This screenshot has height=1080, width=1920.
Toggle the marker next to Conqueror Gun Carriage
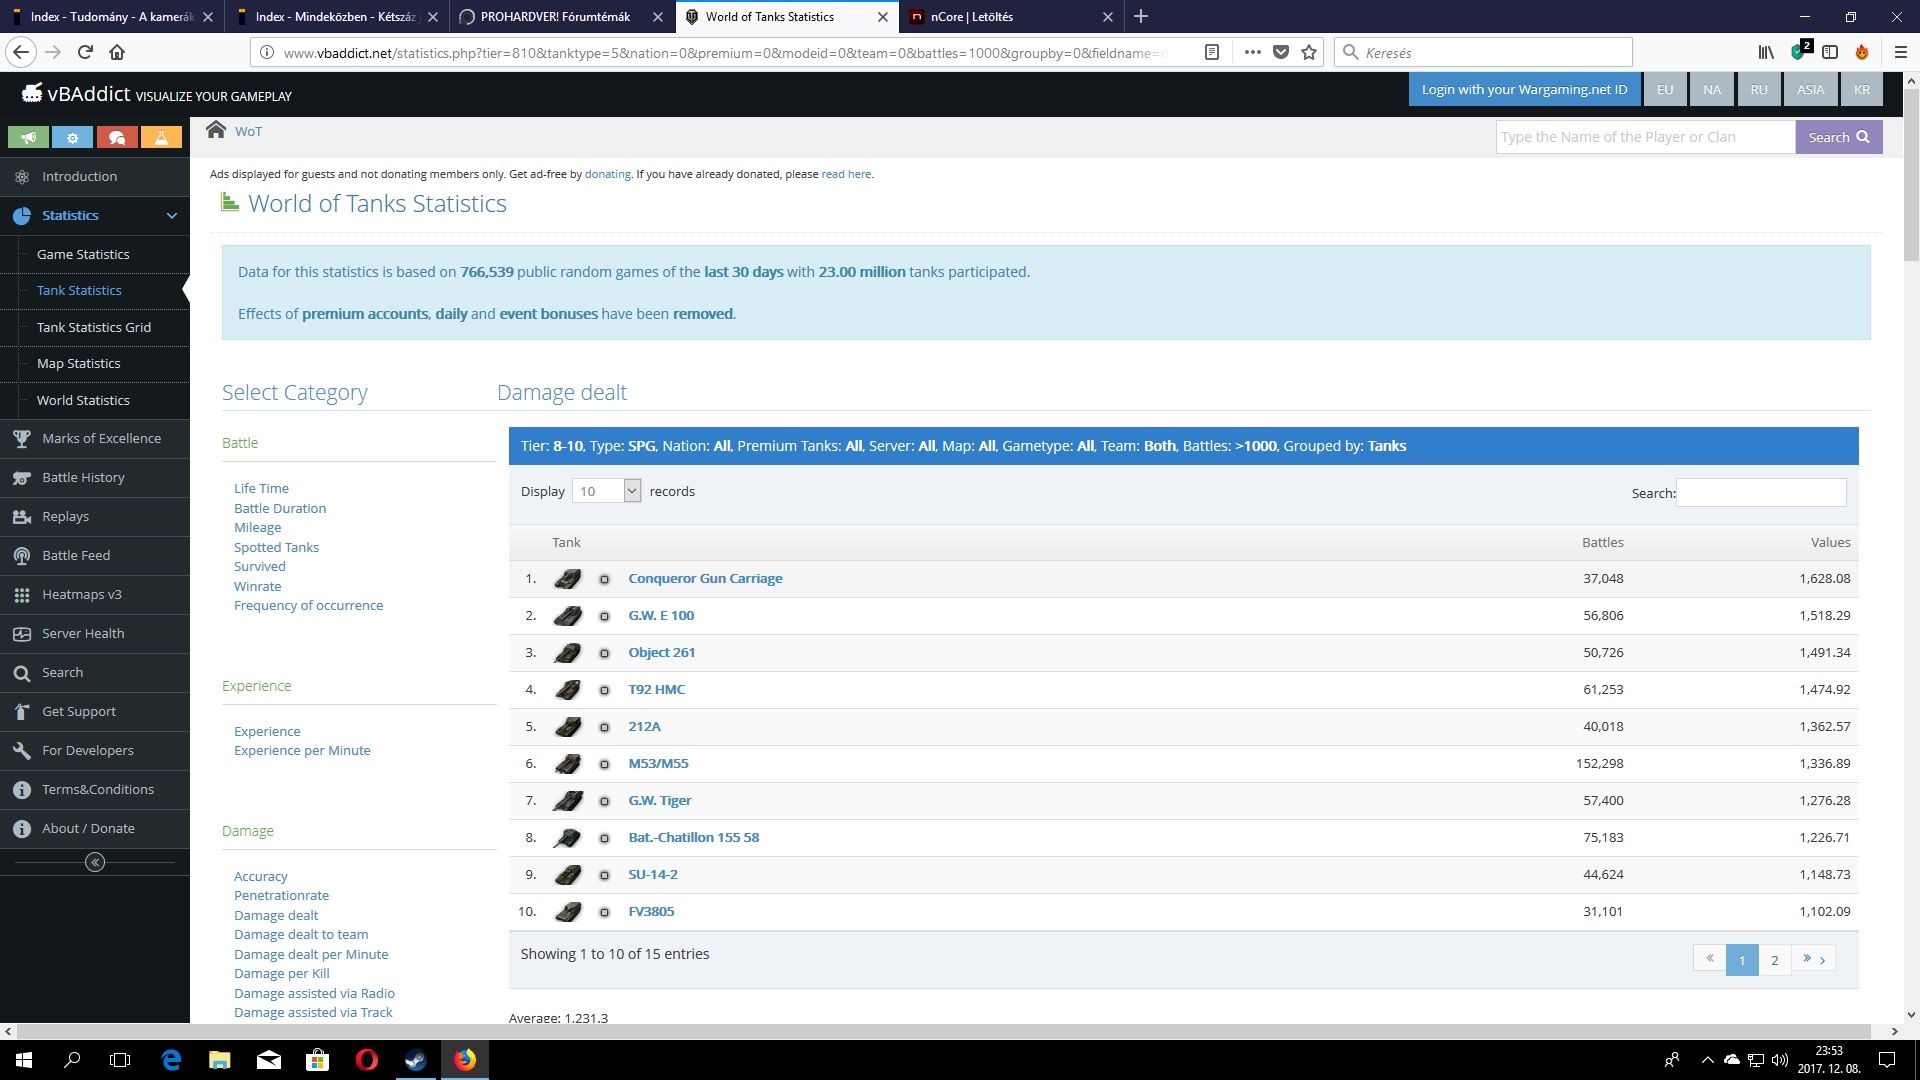tap(604, 579)
